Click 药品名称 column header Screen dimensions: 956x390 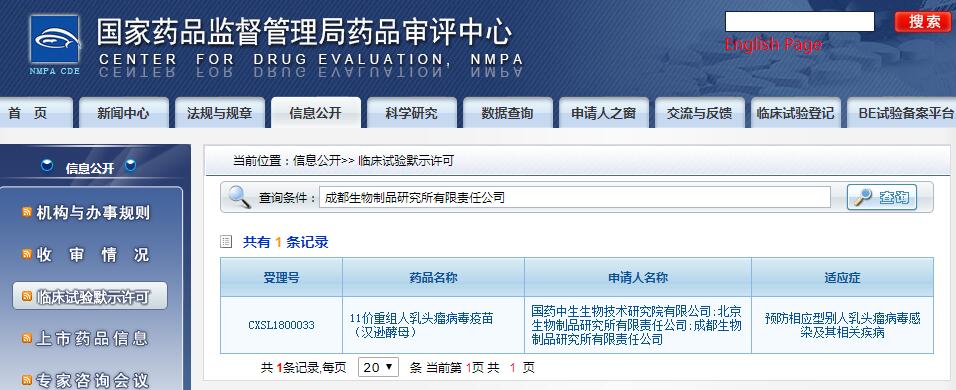click(x=433, y=278)
